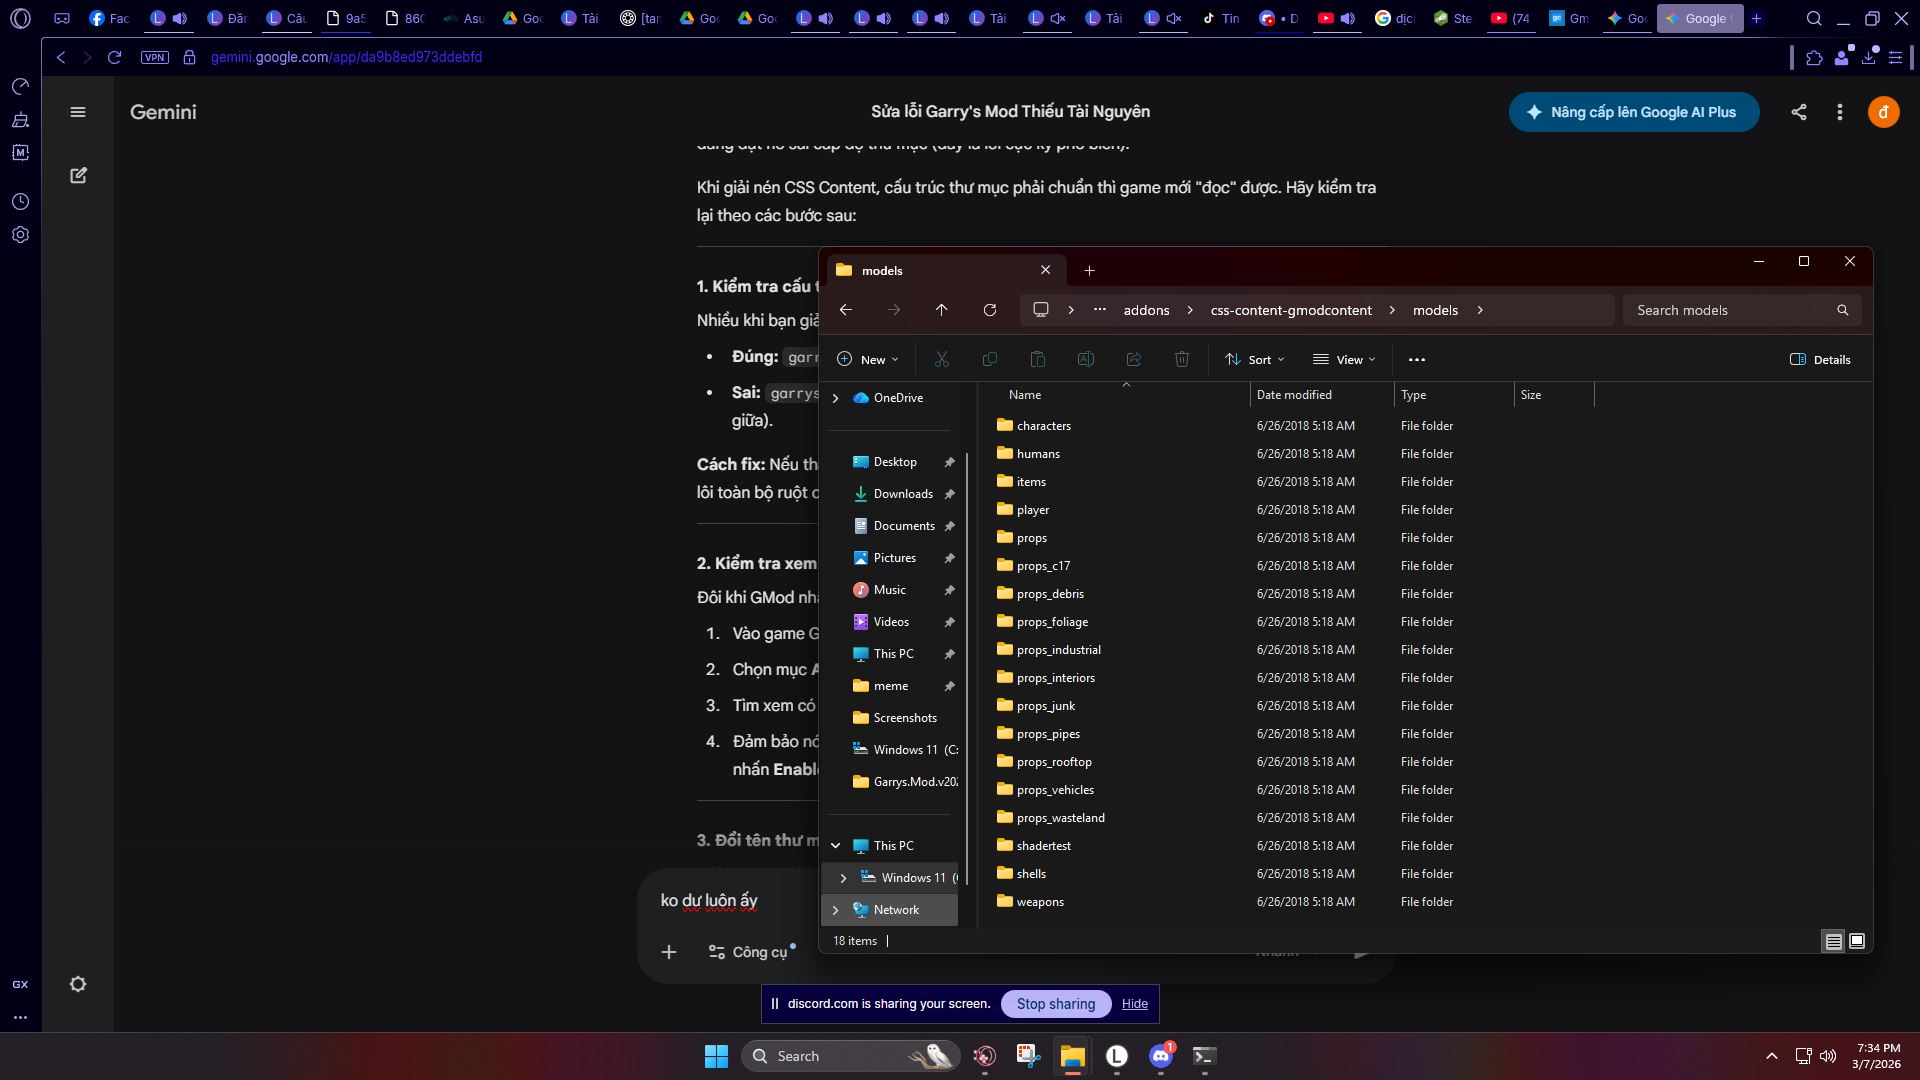Open the View dropdown menu

(x=1344, y=359)
